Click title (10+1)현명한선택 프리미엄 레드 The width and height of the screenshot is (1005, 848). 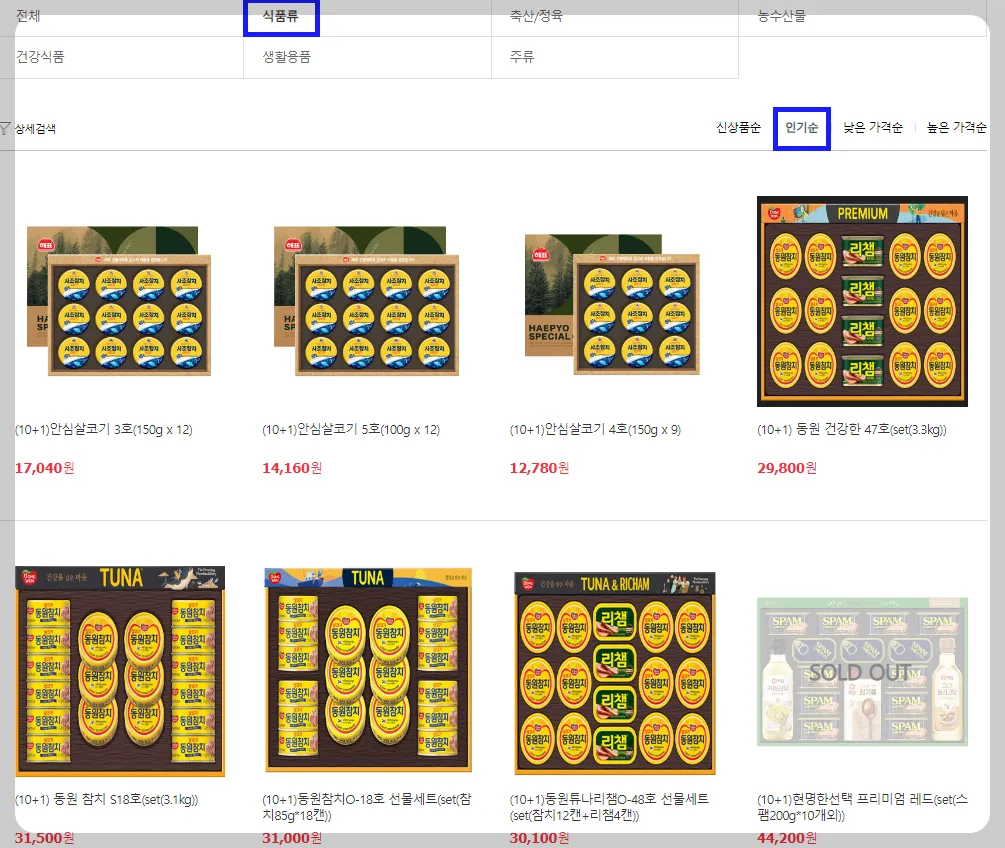click(x=862, y=807)
